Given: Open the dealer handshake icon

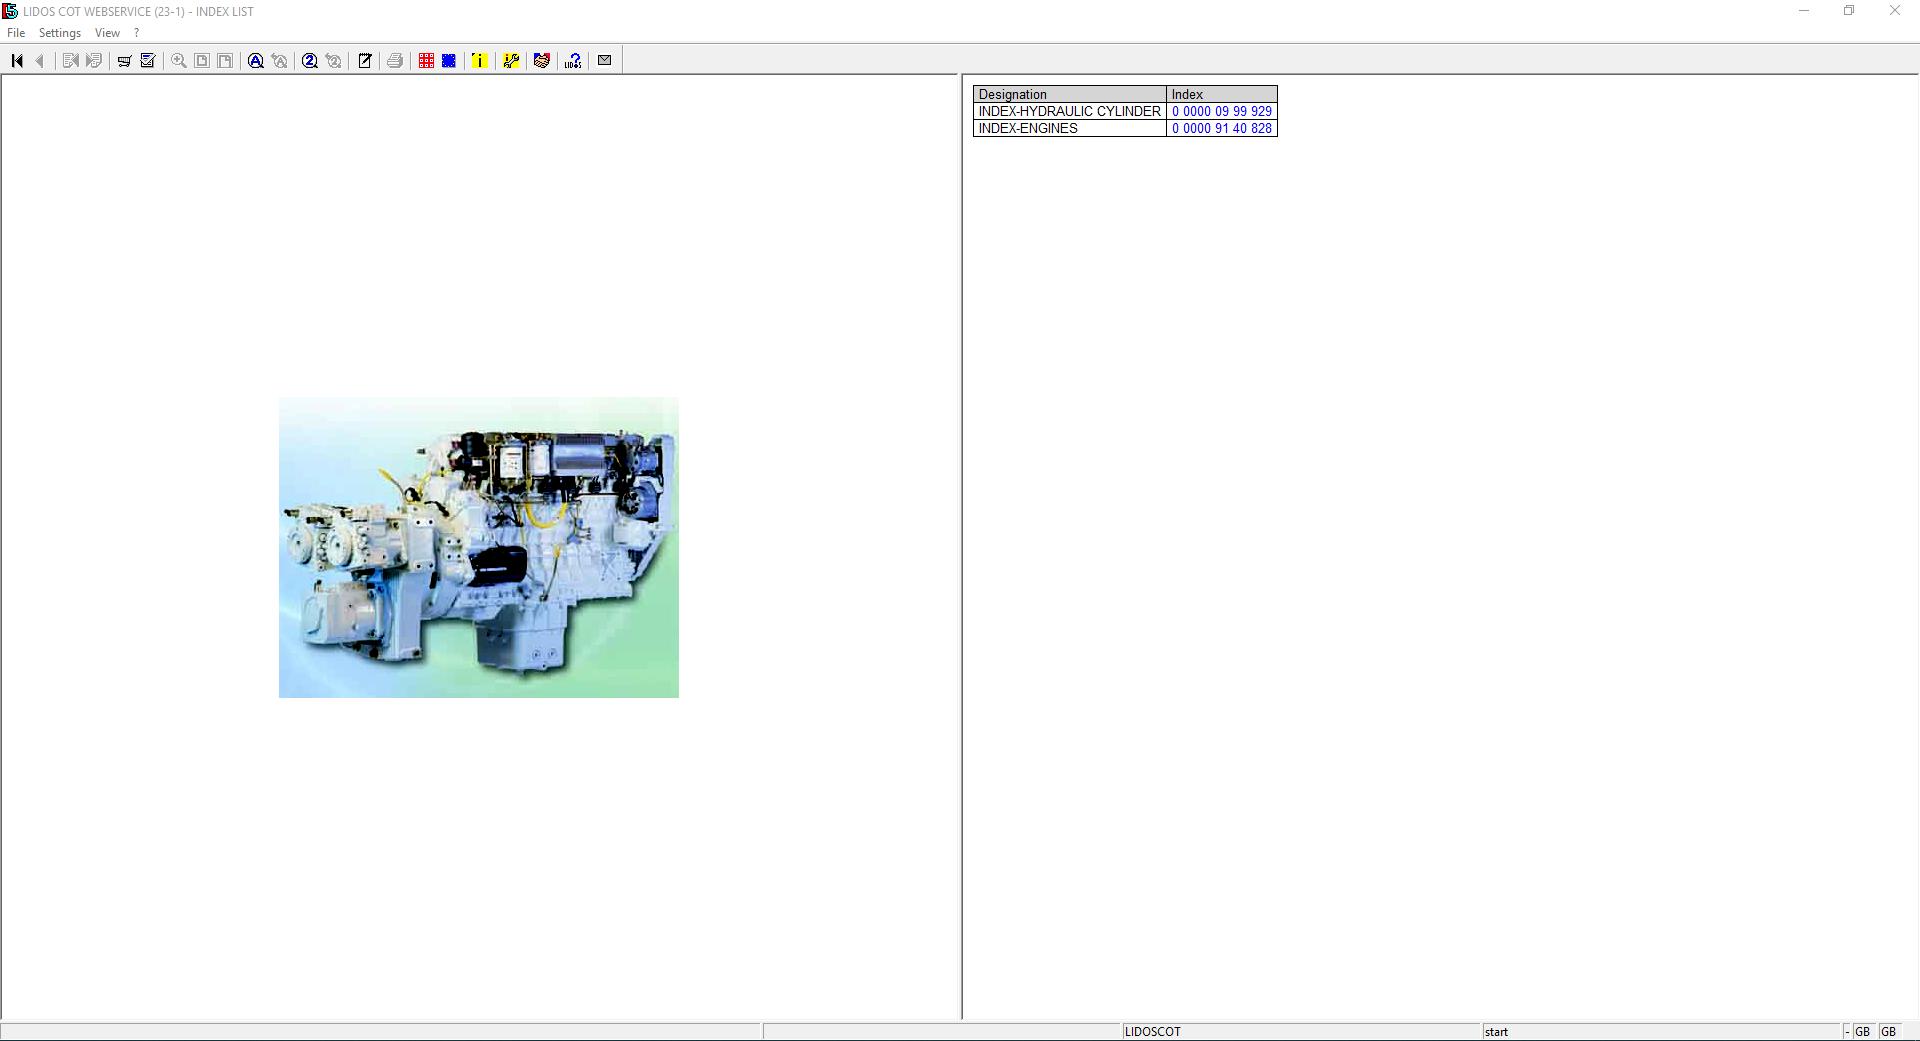Looking at the screenshot, I should pos(541,60).
